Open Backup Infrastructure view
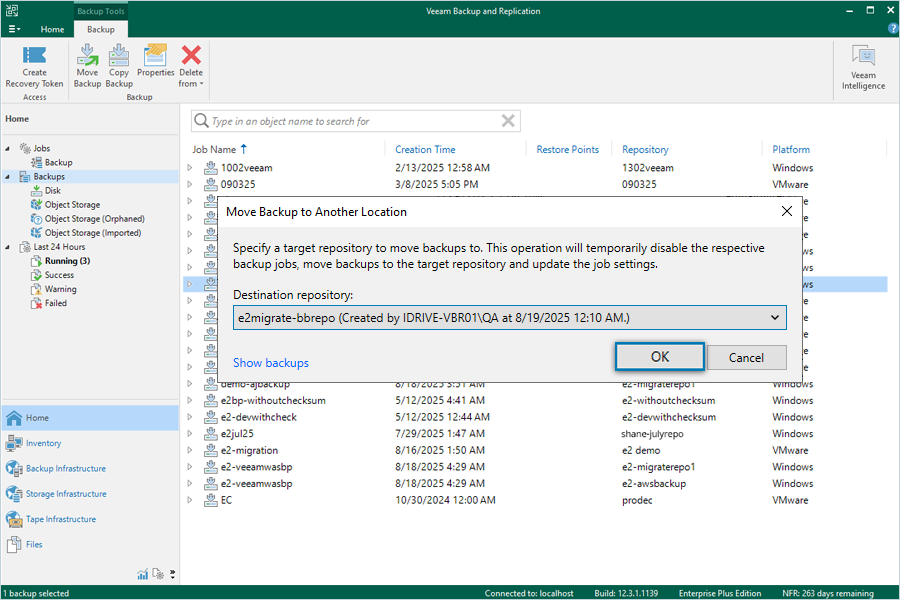 (x=90, y=469)
